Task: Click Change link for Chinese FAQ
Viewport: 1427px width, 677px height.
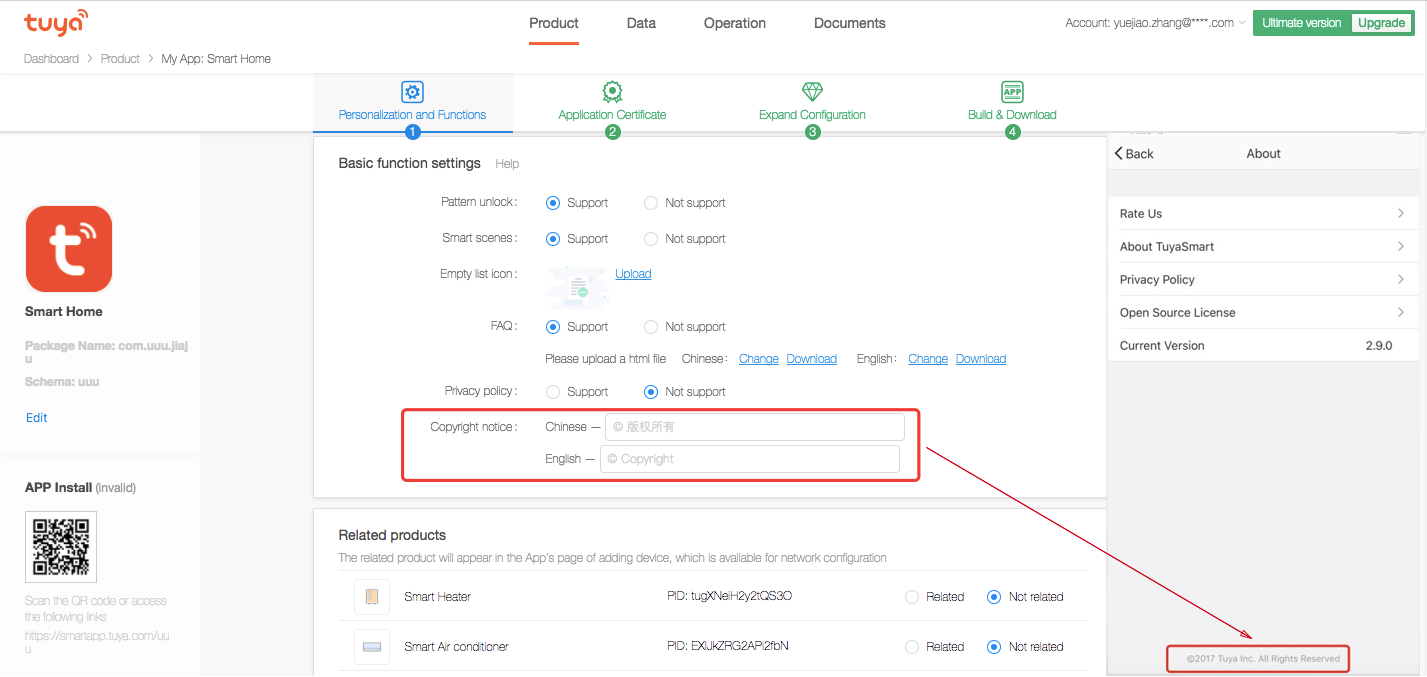Action: pyautogui.click(x=759, y=359)
